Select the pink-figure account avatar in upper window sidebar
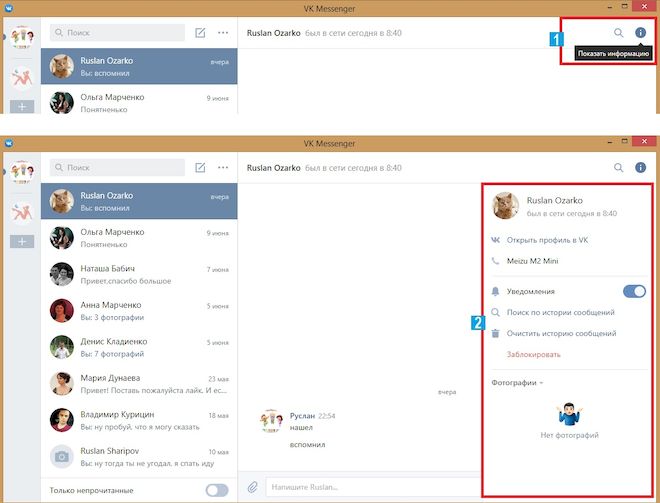660x503 pixels. pos(22,77)
